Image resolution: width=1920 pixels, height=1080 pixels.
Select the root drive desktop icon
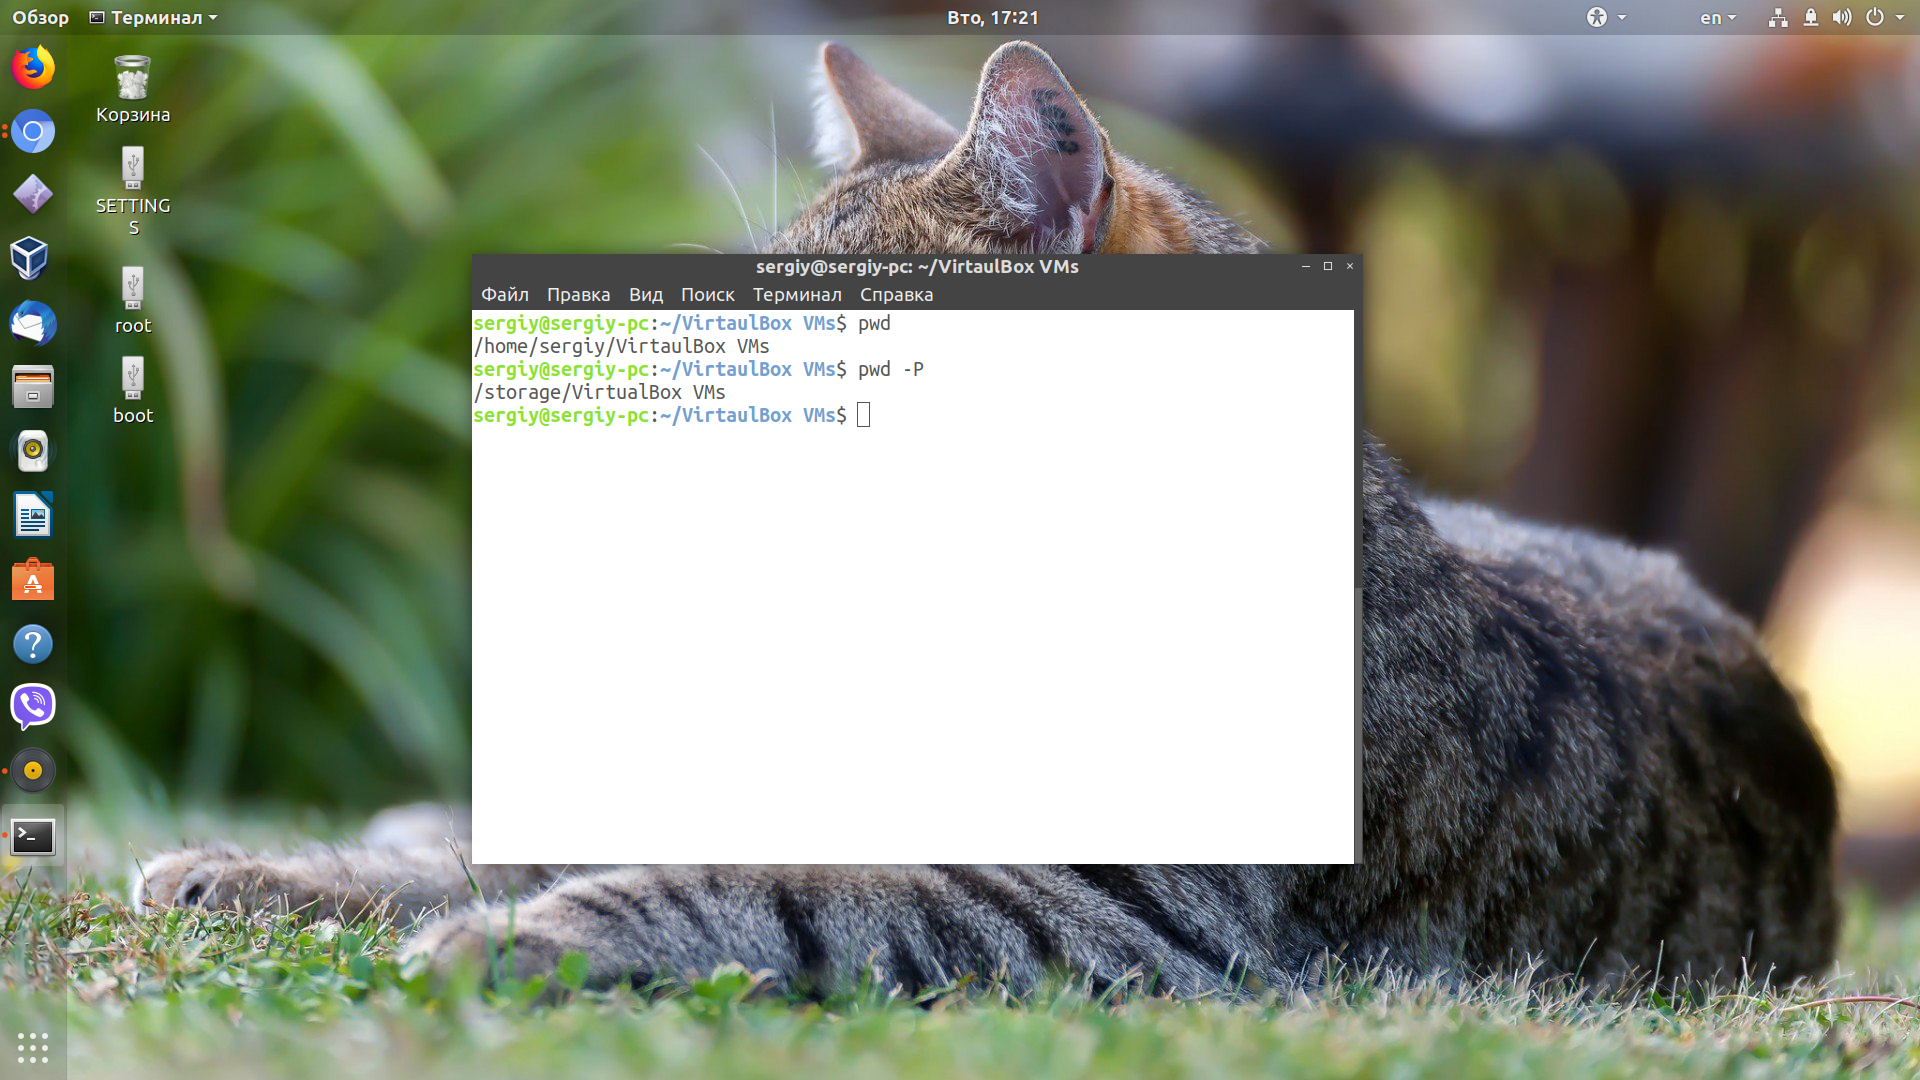[133, 300]
